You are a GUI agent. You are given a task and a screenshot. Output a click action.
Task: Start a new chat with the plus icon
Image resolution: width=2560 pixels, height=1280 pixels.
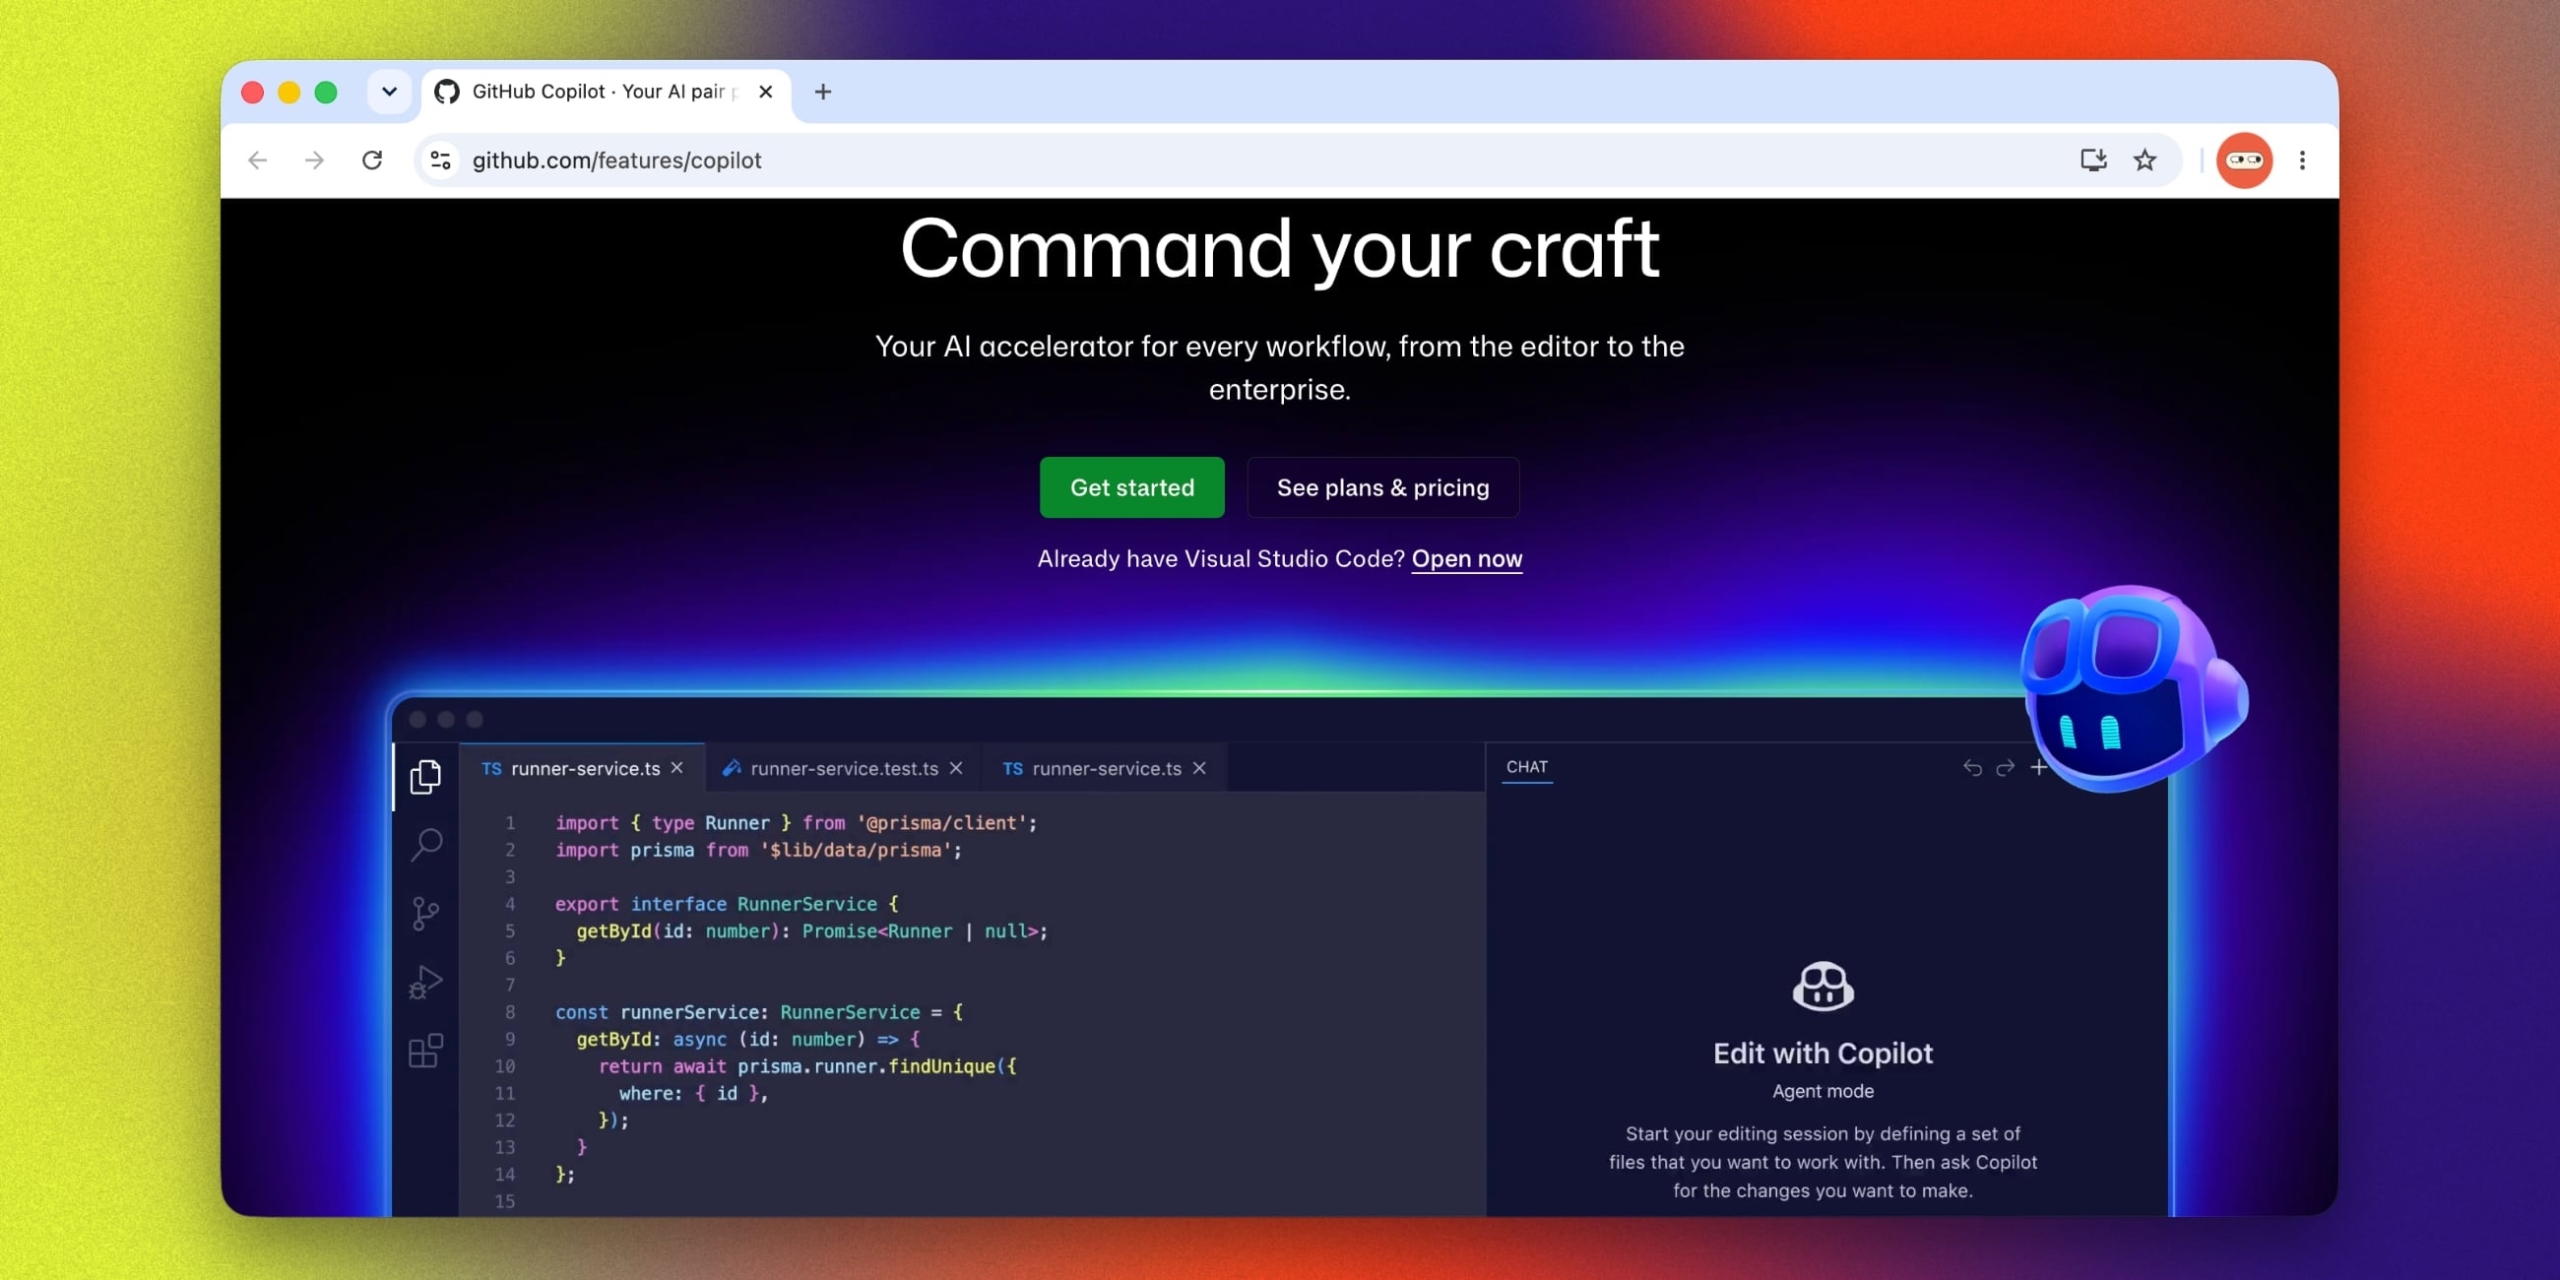pos(2038,768)
